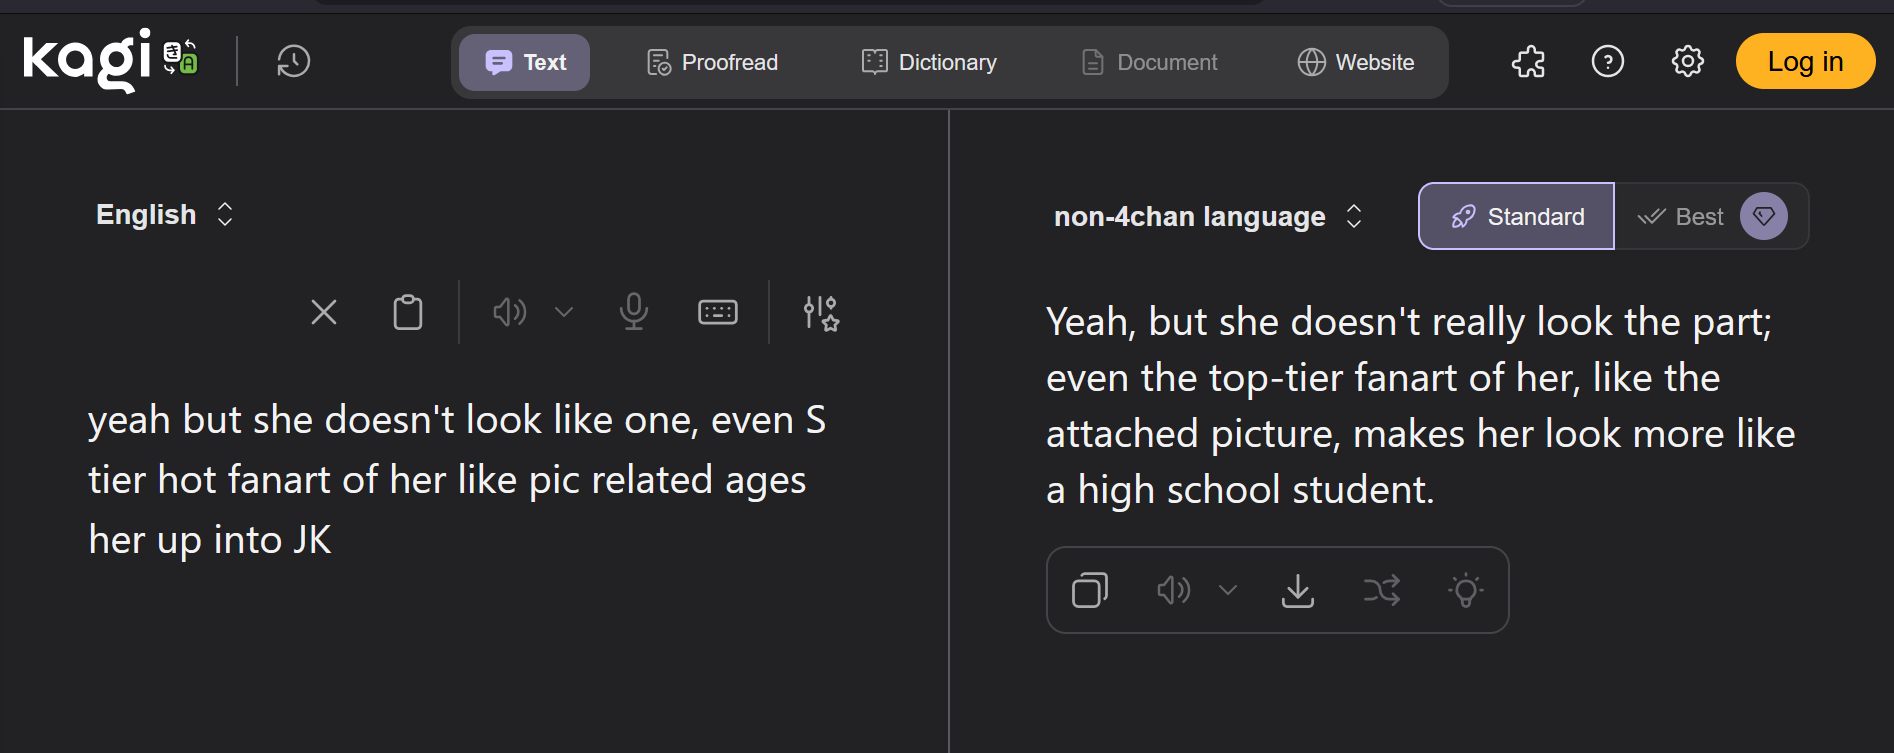Open the Document tab
Screen dimensions: 1894x753
pyautogui.click(x=1150, y=62)
